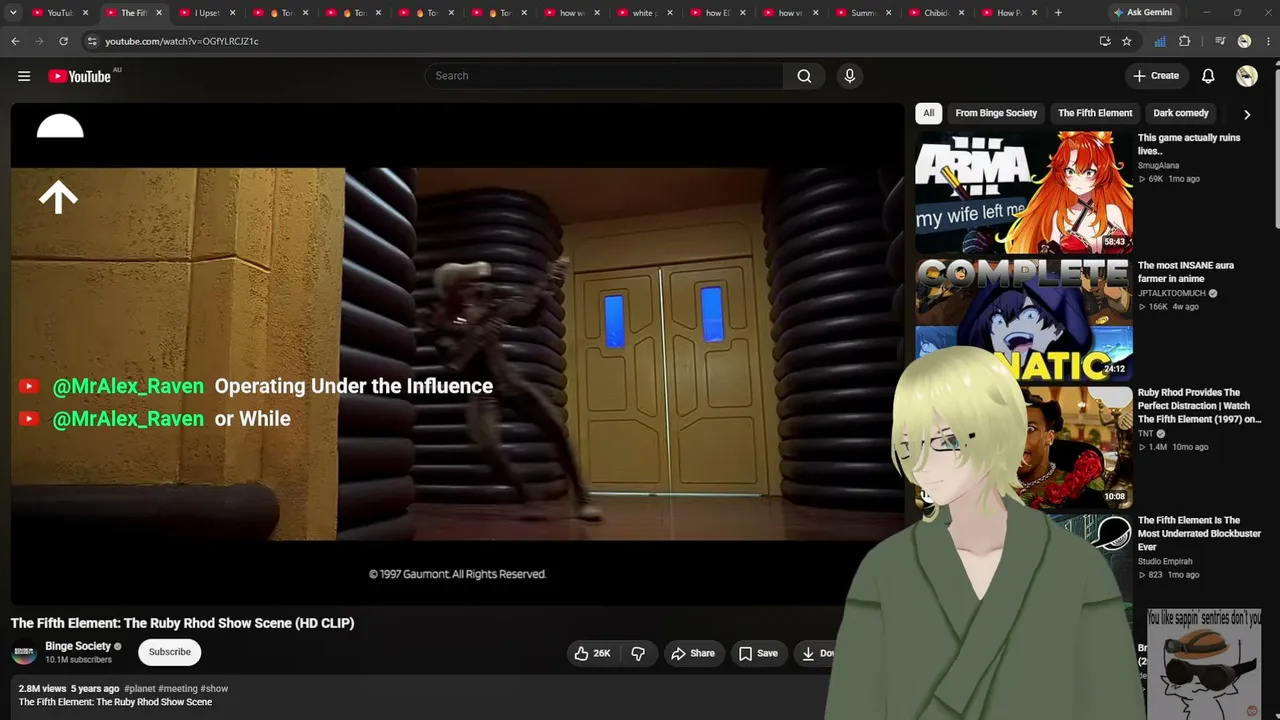Click the YouTube URL in the address bar
Image resolution: width=1280 pixels, height=720 pixels.
tap(182, 41)
